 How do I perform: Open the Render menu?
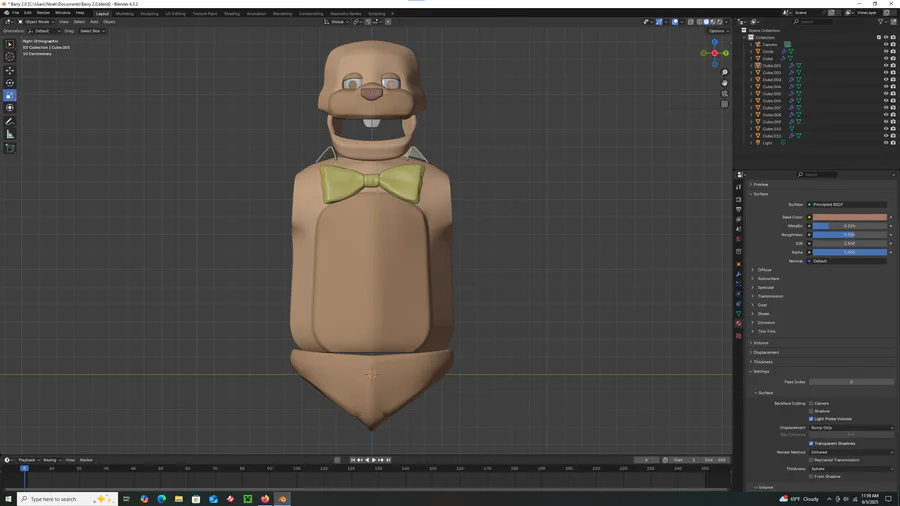(x=43, y=13)
